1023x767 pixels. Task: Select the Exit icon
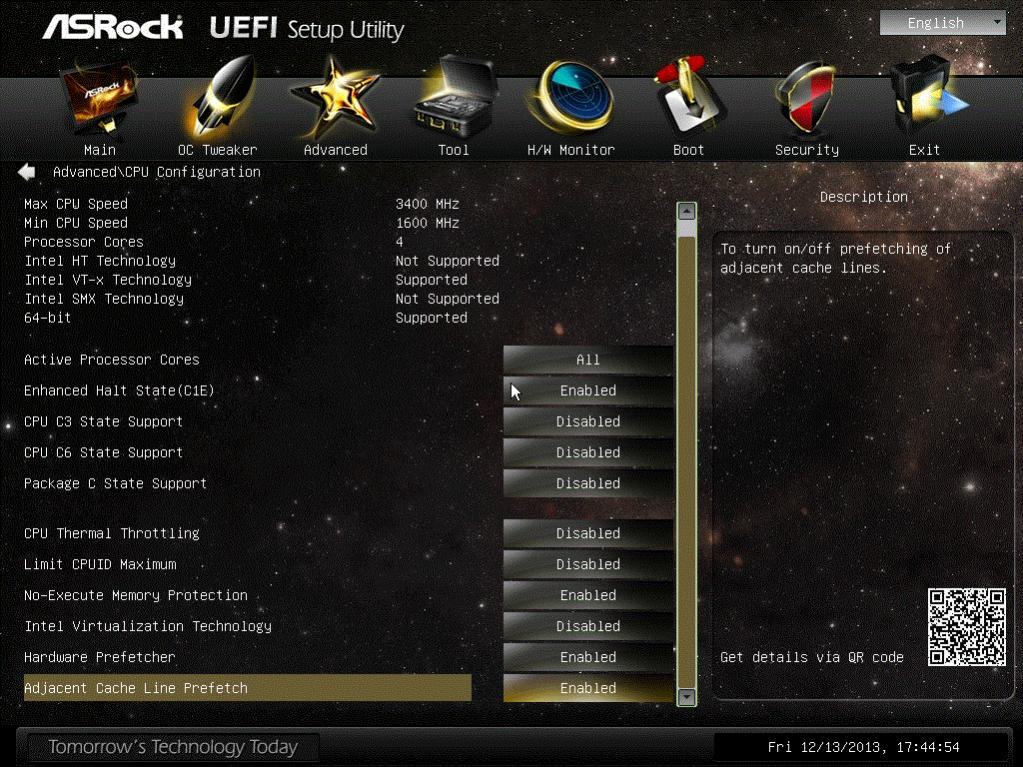click(925, 97)
